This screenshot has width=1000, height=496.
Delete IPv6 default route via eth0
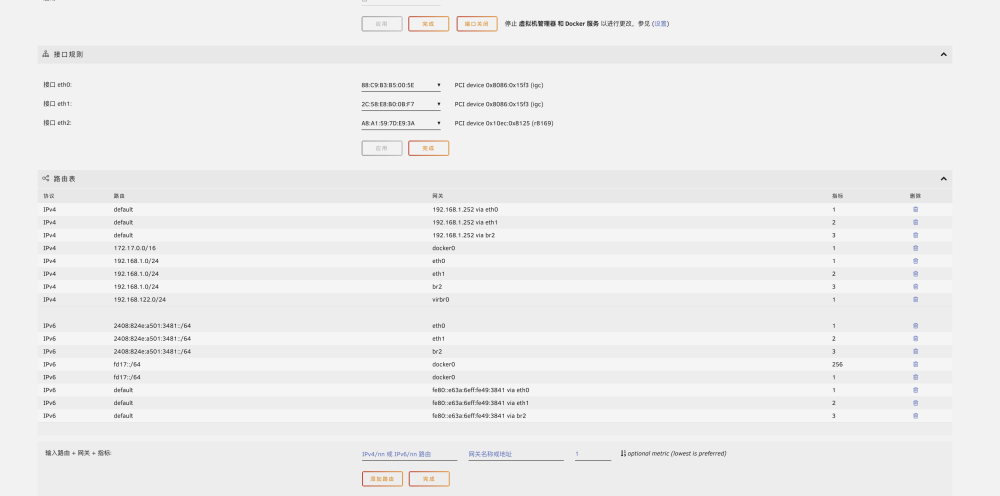[x=915, y=390]
